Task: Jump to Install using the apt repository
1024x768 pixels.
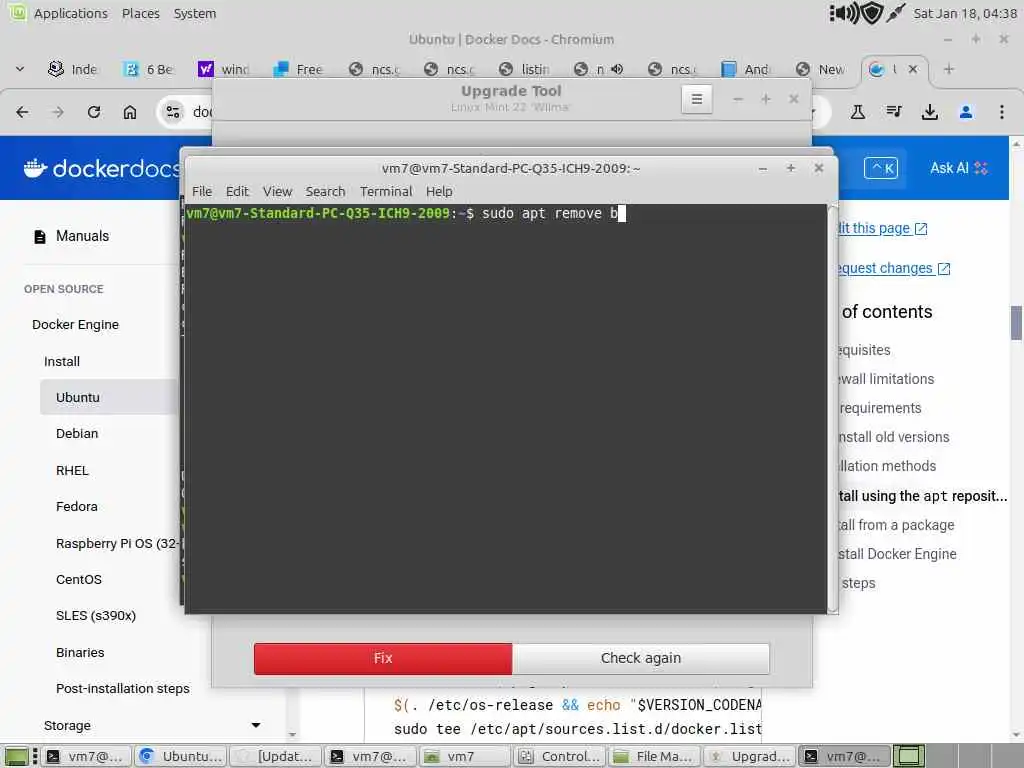Action: coord(922,496)
